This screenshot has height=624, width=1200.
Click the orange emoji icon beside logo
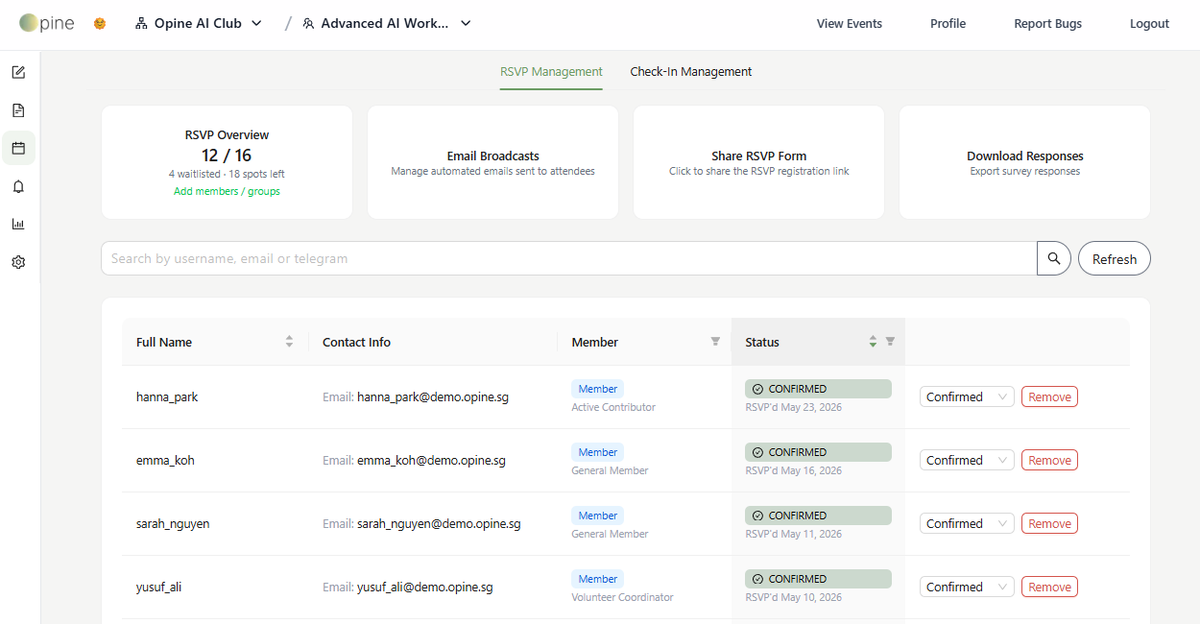tap(100, 23)
